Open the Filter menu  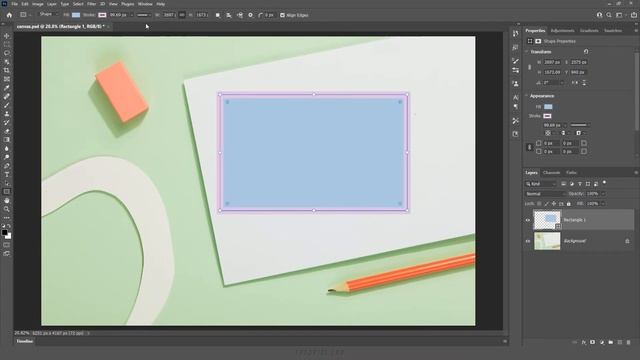[x=91, y=4]
